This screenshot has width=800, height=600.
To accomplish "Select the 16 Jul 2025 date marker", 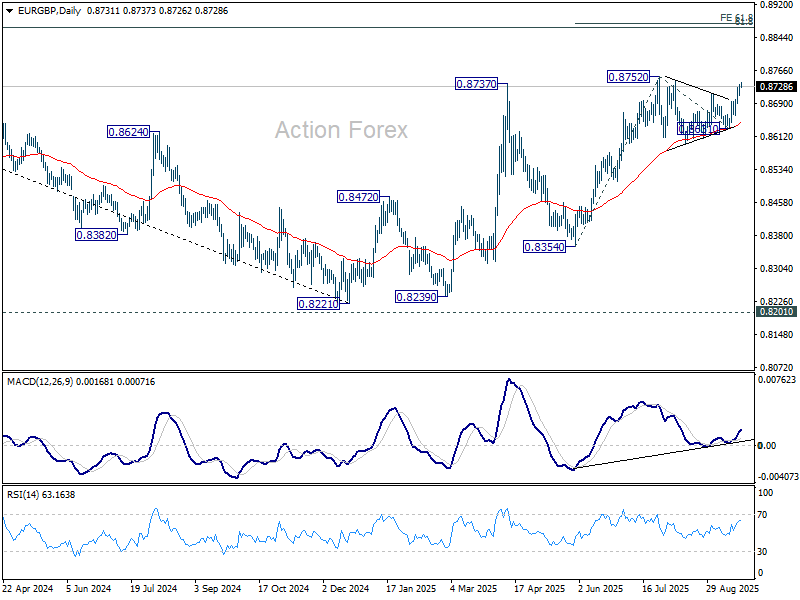I will [665, 588].
